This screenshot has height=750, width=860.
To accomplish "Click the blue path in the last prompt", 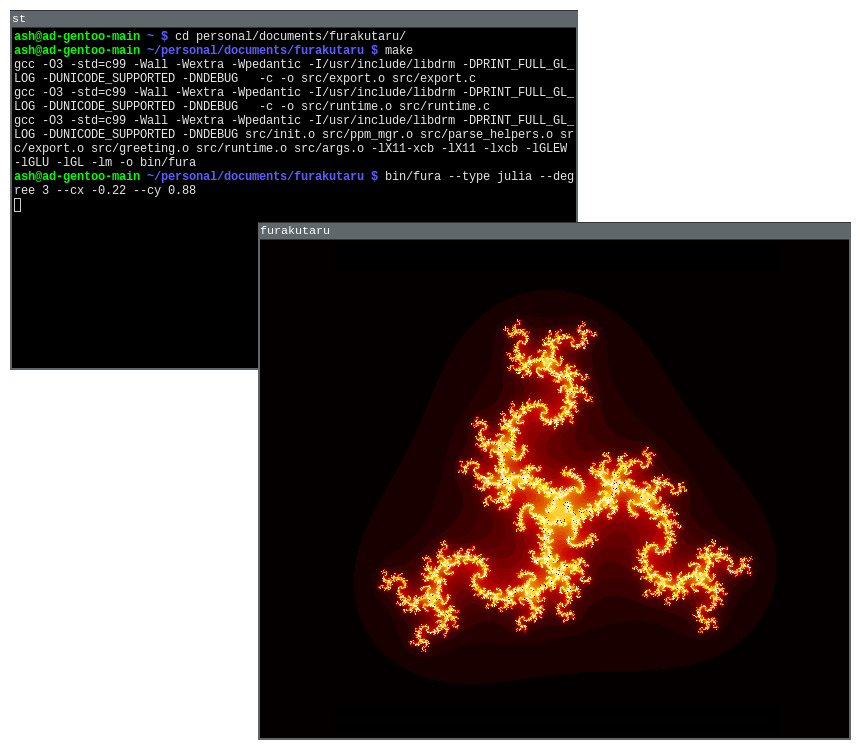I will coord(255,177).
